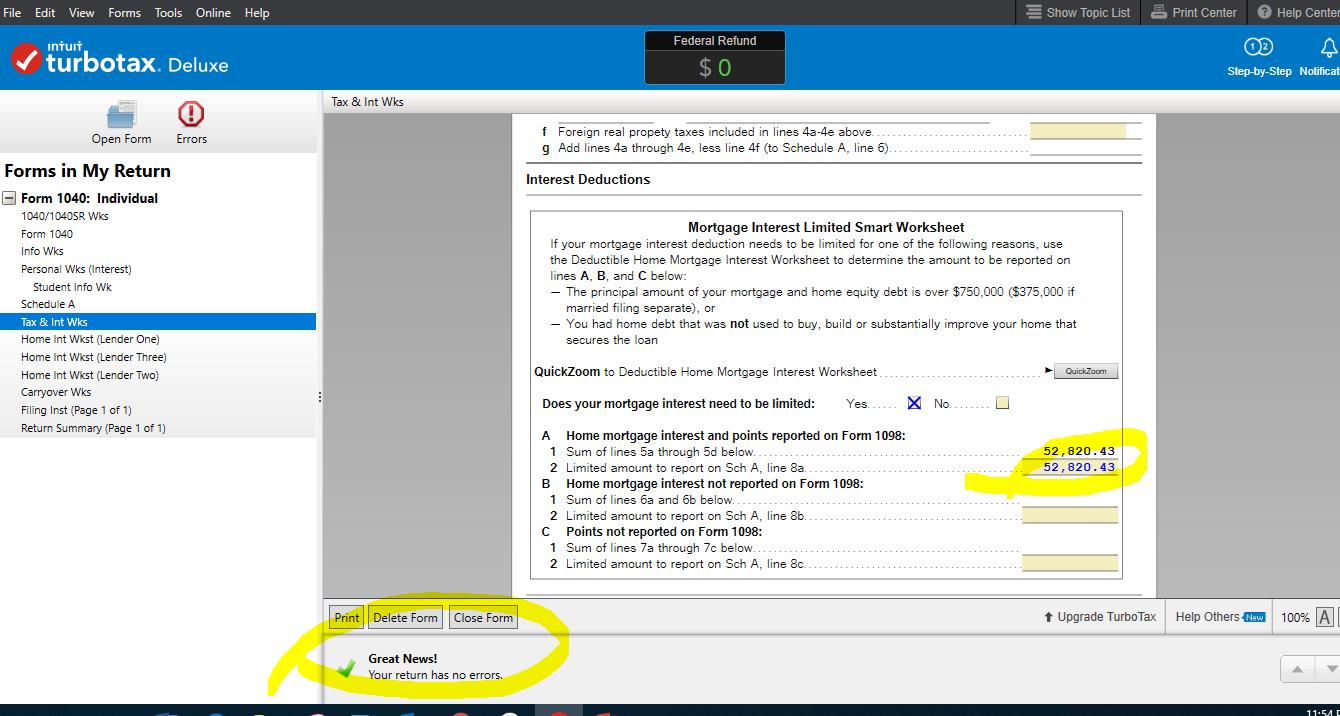
Task: Open the Print Center
Action: (x=1194, y=13)
